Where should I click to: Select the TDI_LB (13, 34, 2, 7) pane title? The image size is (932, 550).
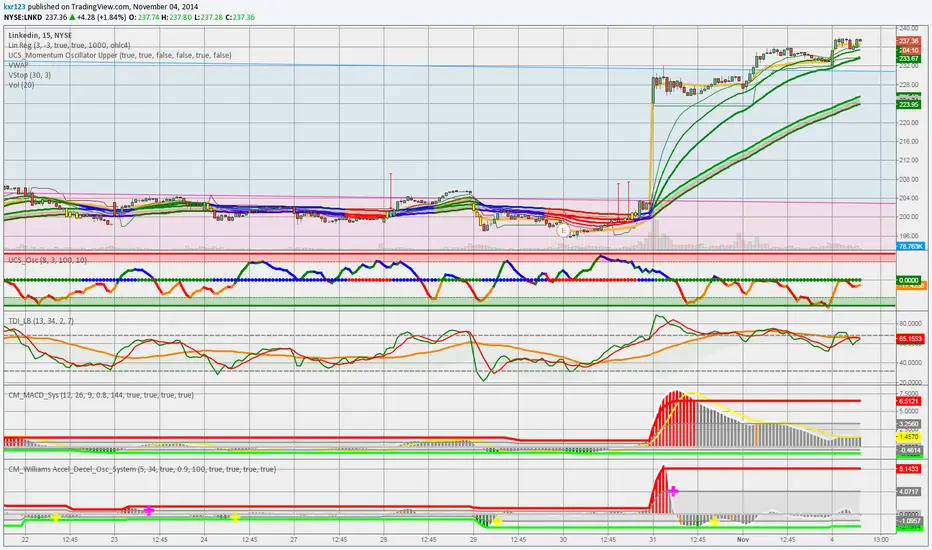pos(52,320)
